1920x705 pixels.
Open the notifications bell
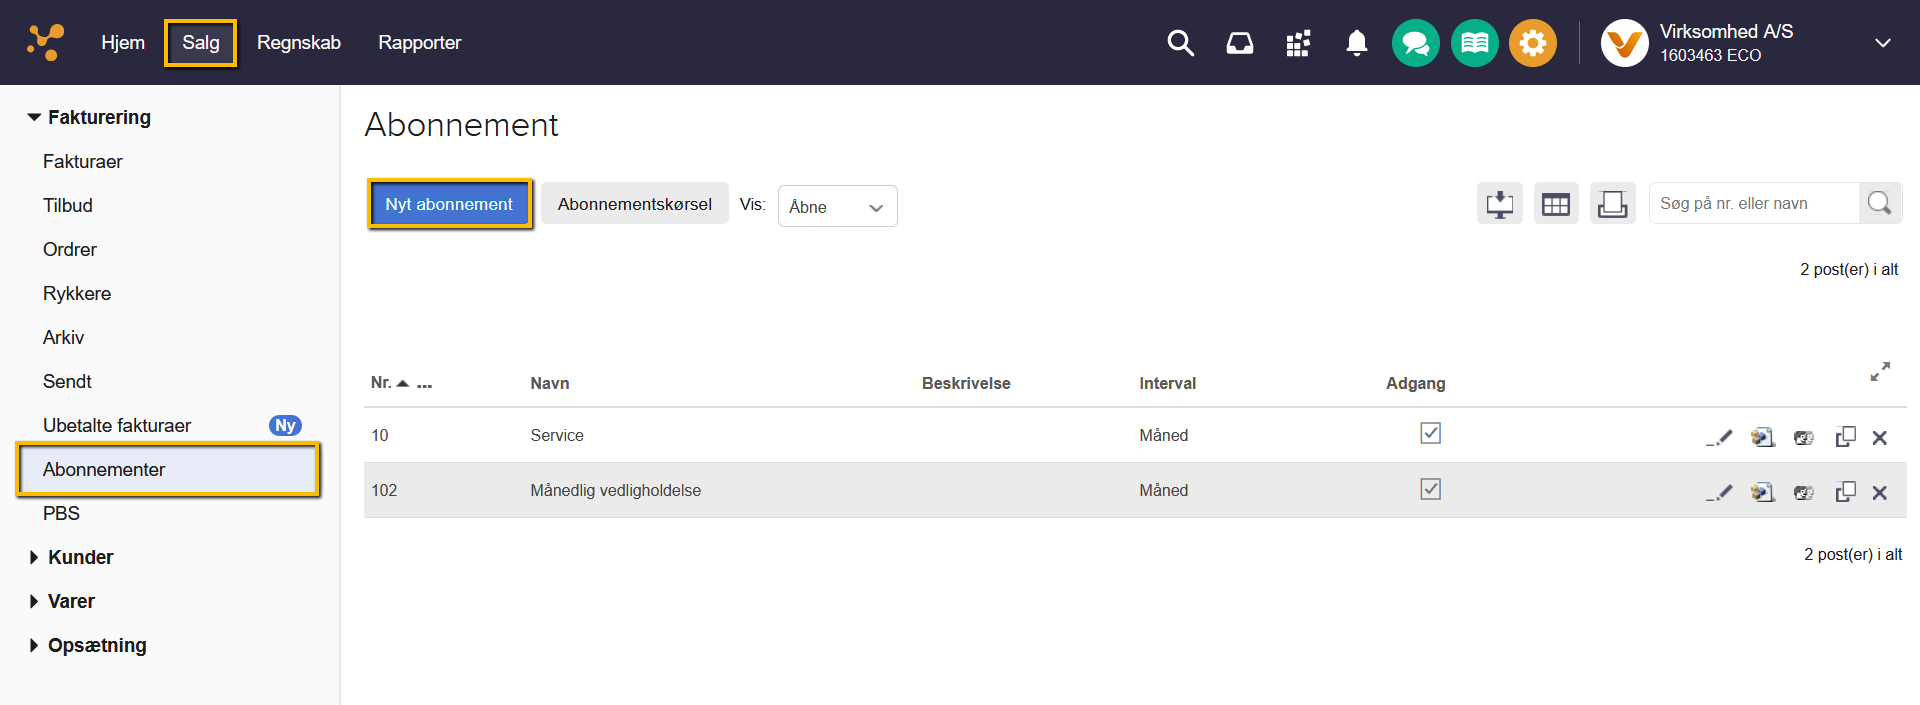point(1356,43)
